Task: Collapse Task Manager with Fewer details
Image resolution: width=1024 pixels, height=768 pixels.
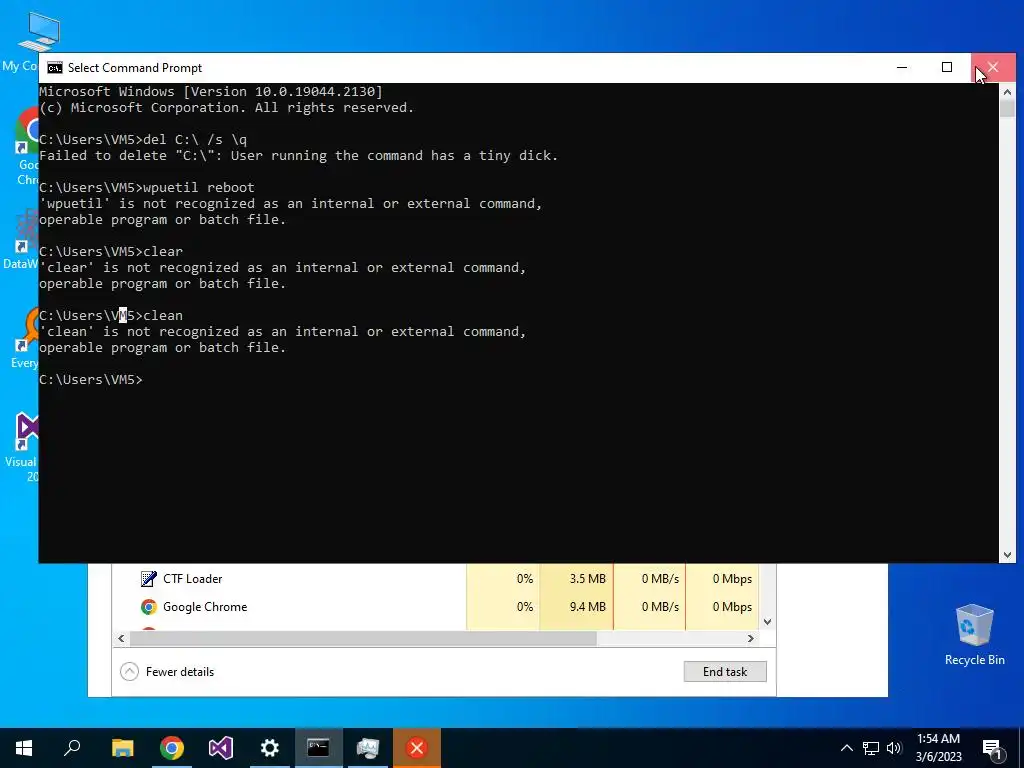Action: click(167, 671)
